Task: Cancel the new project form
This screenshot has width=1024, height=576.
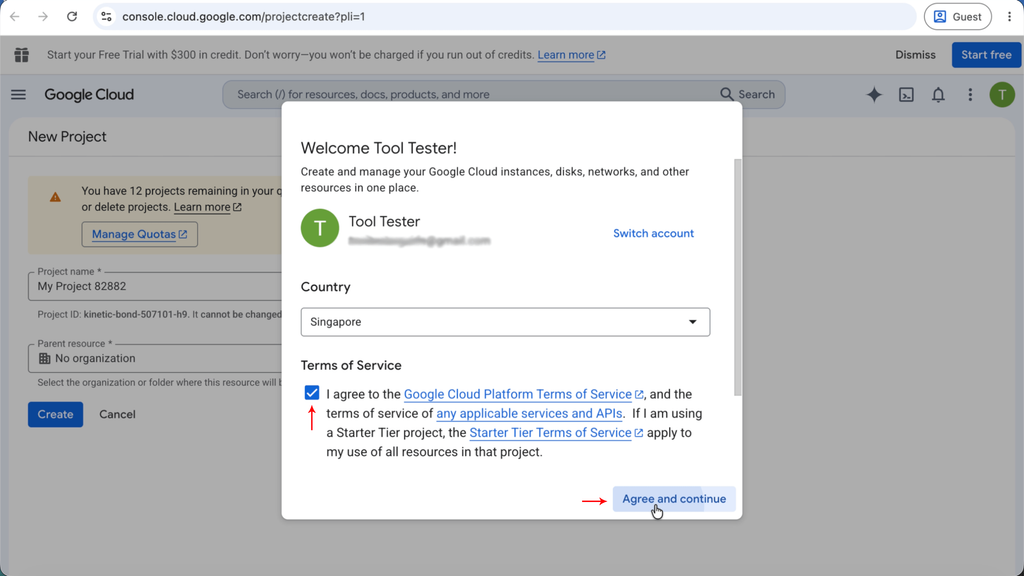Action: click(118, 414)
